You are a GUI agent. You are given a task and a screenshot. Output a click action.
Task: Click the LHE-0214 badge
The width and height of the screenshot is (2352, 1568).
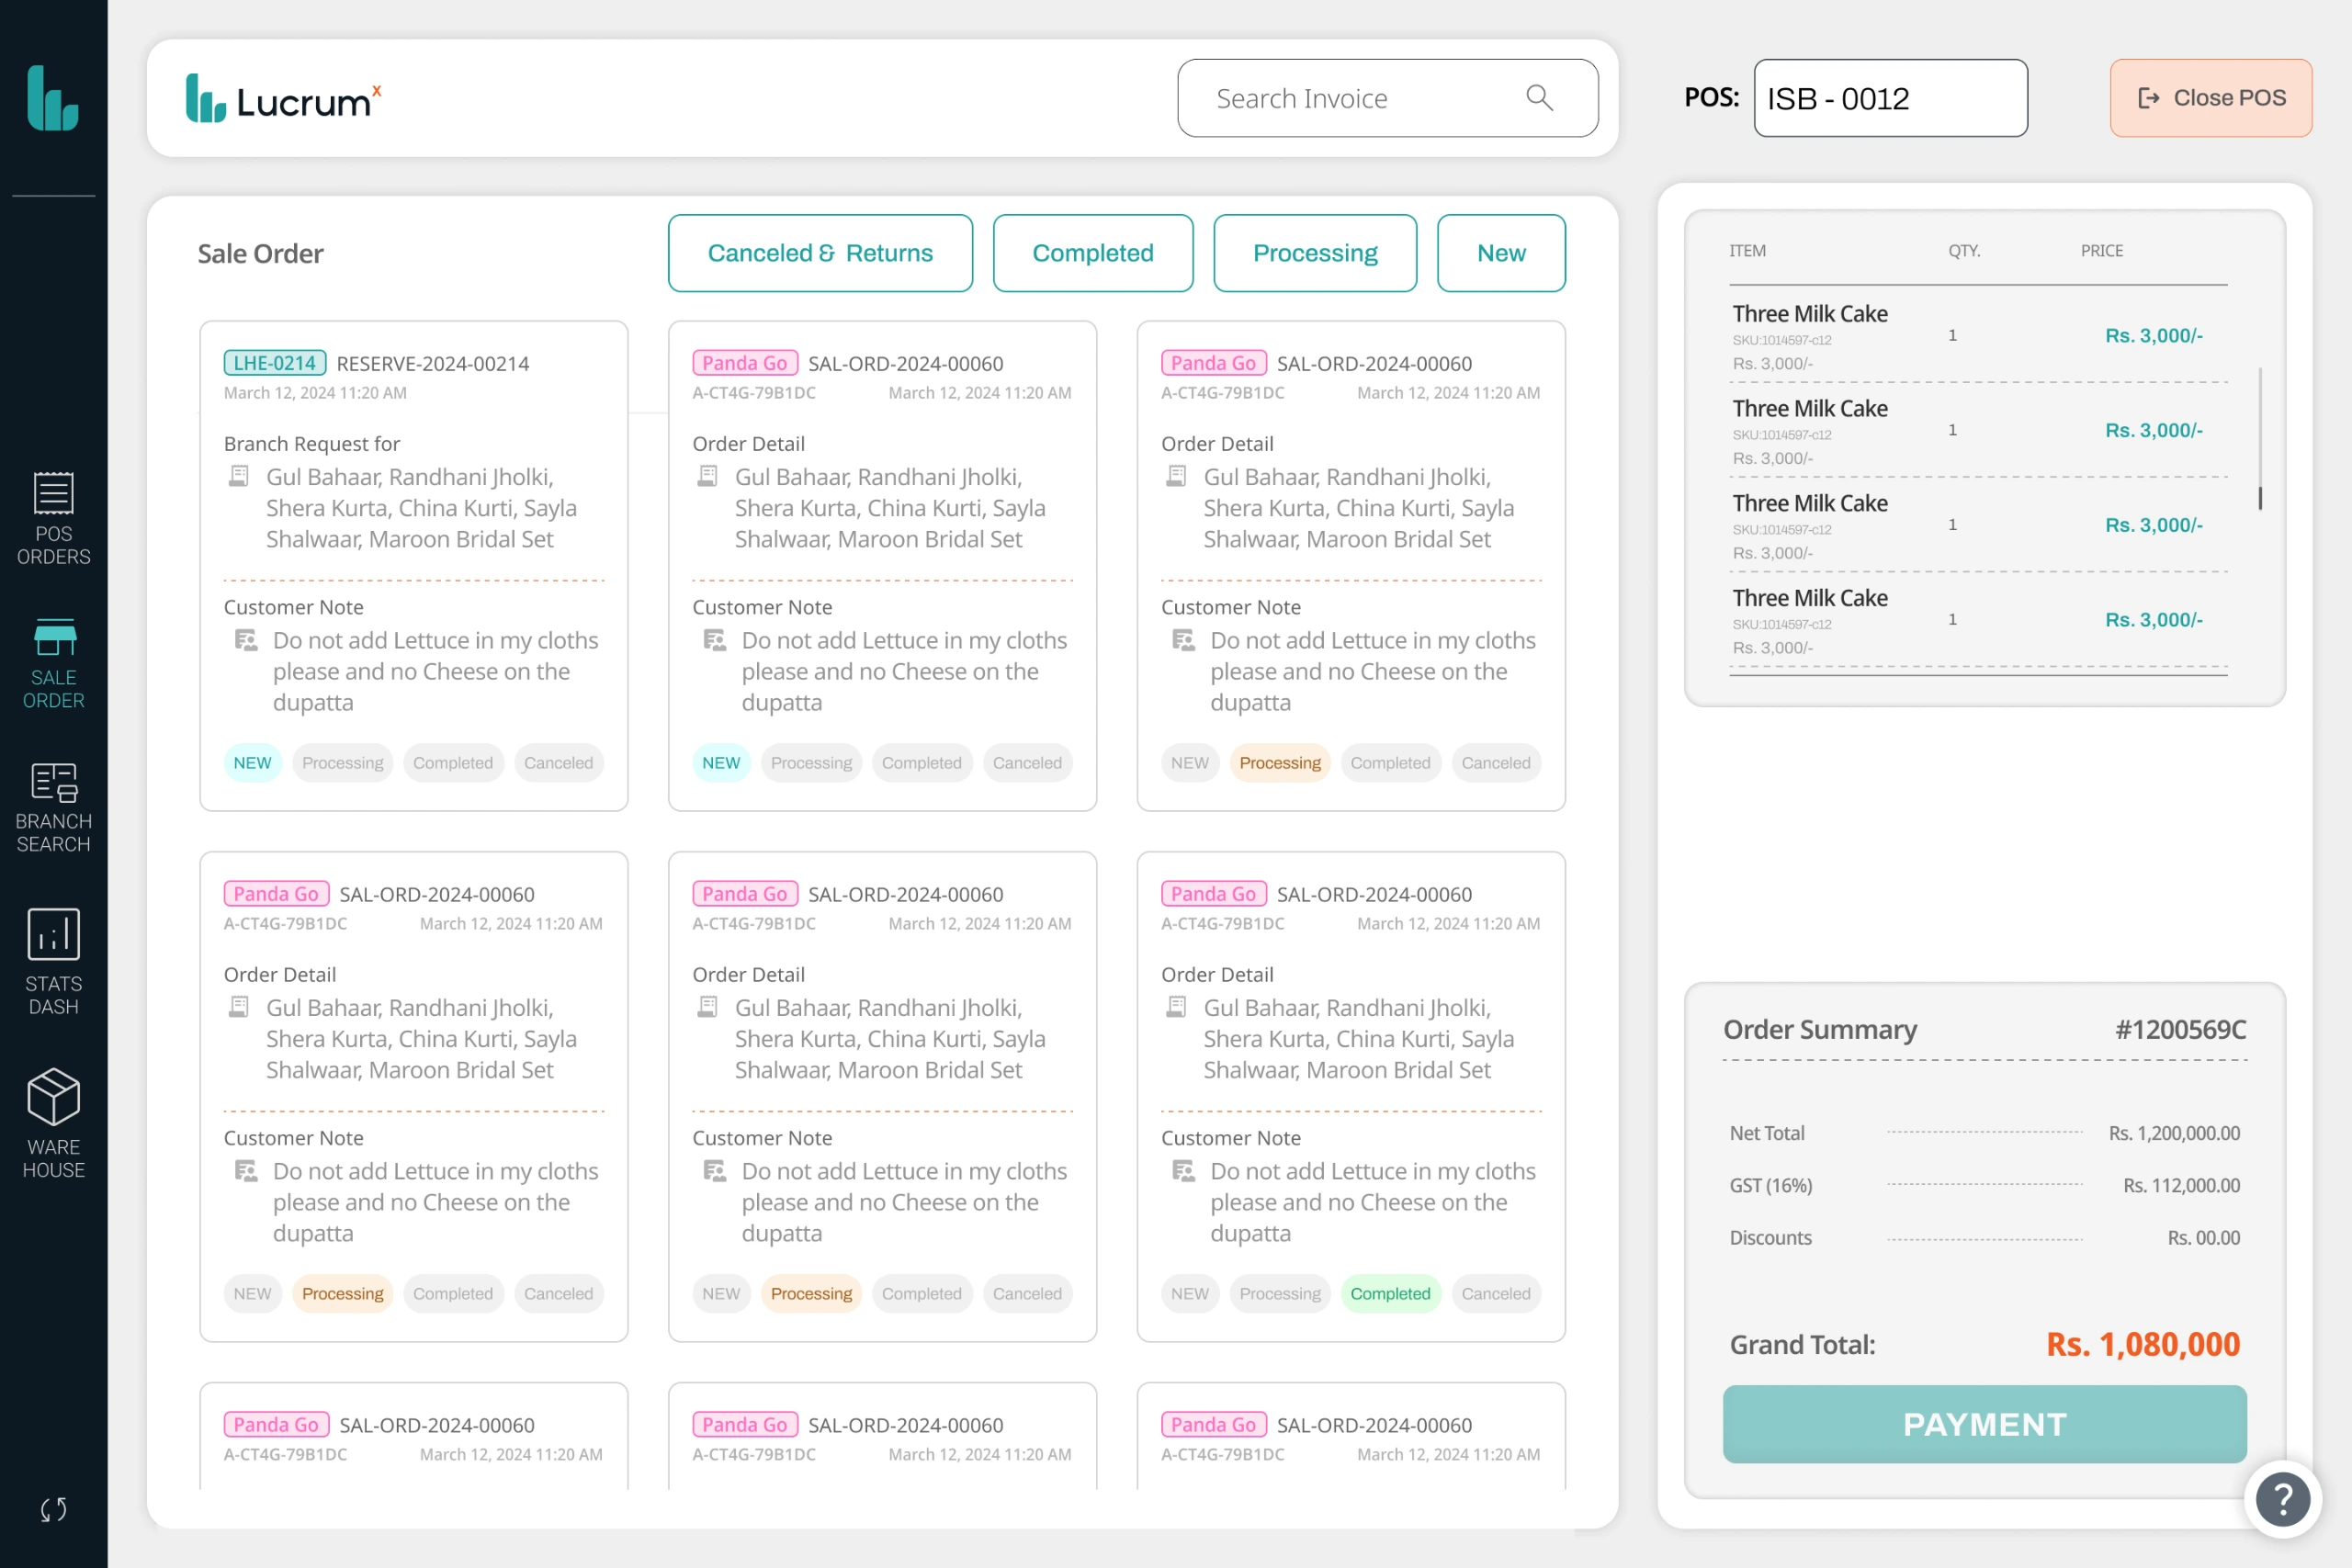(x=275, y=363)
